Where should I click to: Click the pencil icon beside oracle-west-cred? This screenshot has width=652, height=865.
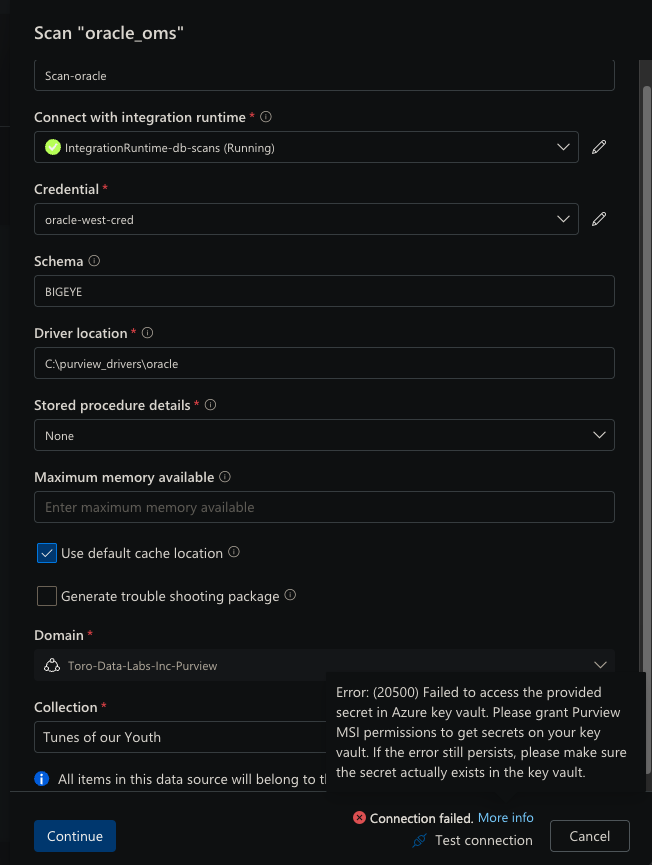(x=599, y=219)
